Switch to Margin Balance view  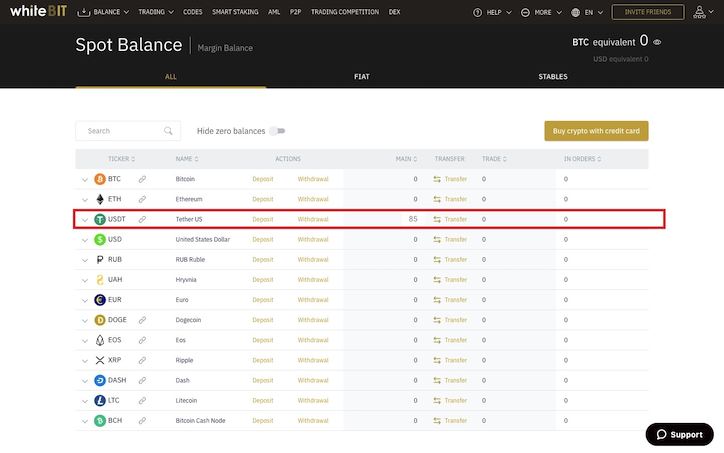pos(225,48)
